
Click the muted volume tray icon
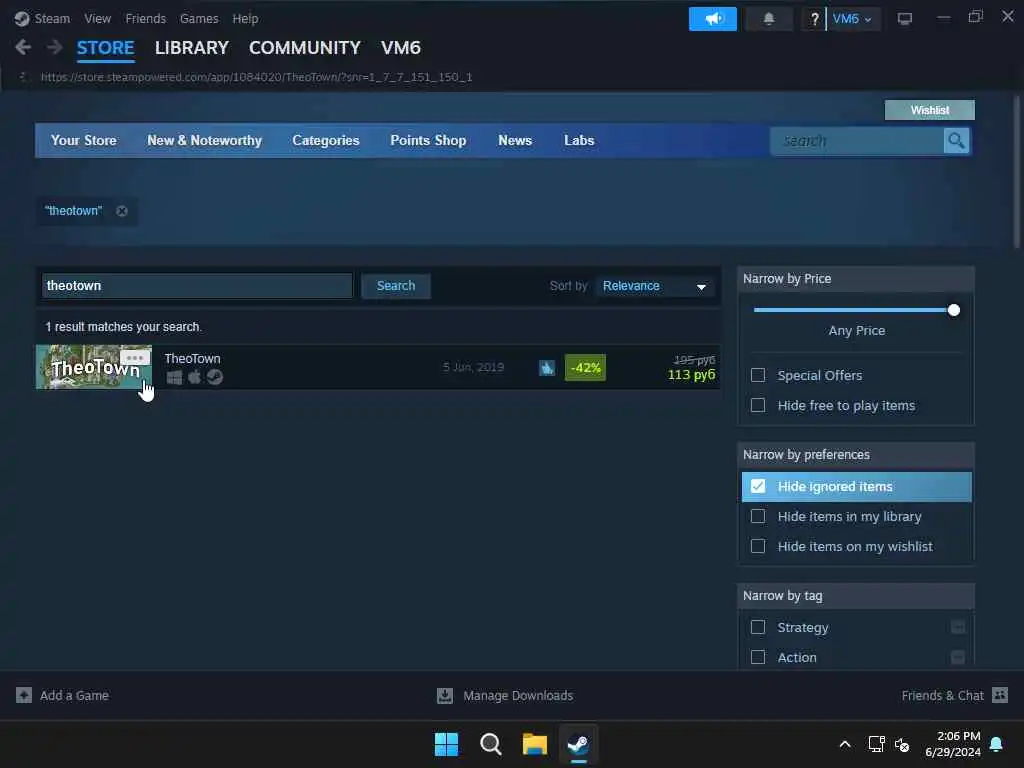(x=902, y=744)
